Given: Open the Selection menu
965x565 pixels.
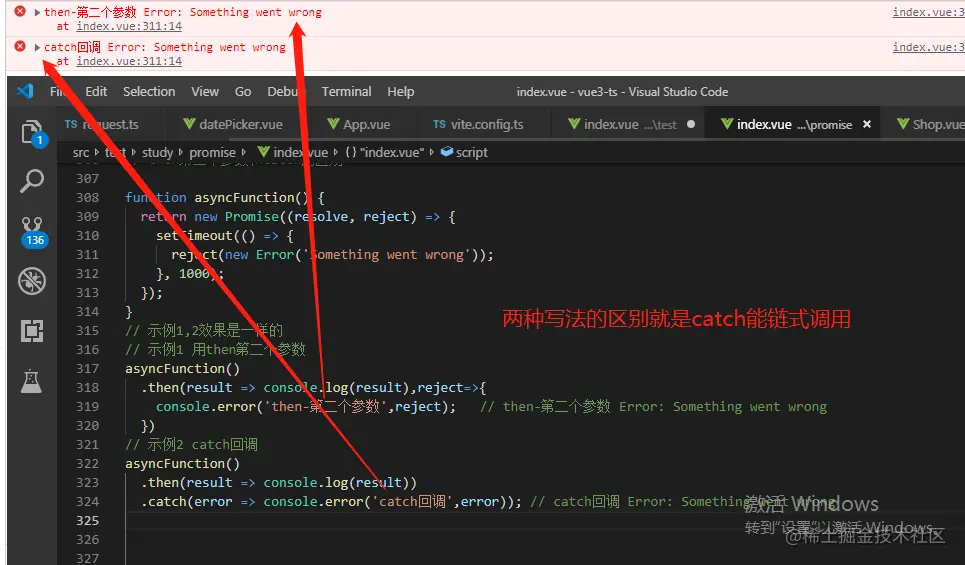Looking at the screenshot, I should pyautogui.click(x=149, y=92).
